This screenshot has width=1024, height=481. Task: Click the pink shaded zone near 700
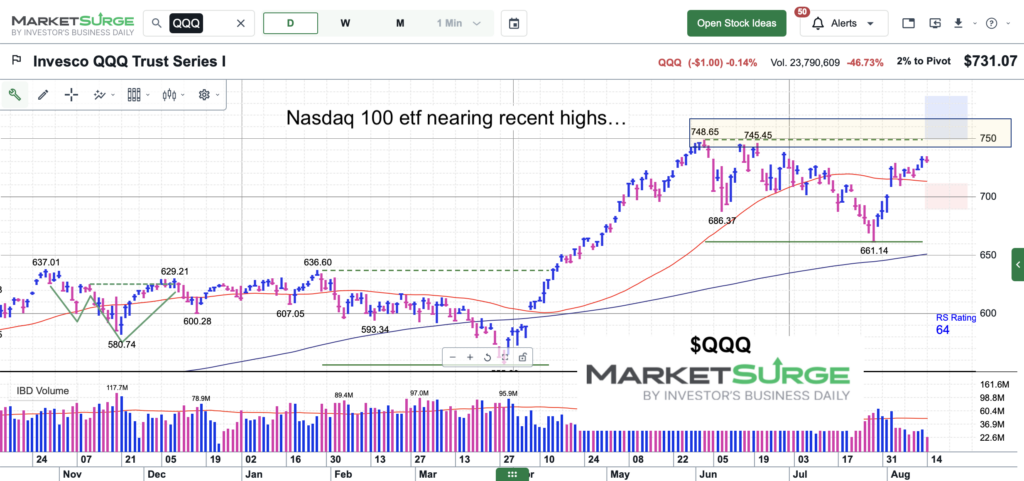(946, 196)
